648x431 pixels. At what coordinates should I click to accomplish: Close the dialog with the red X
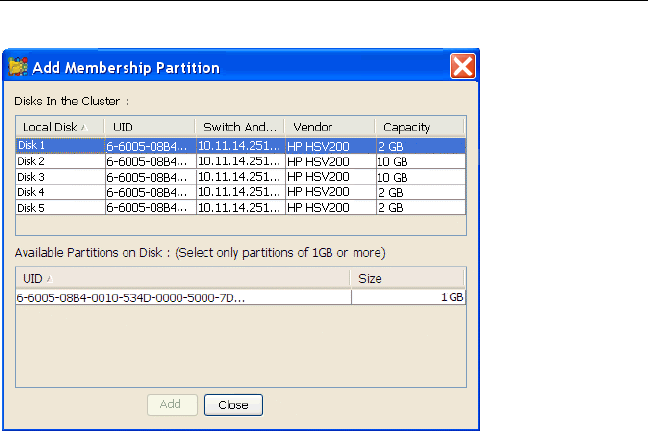coord(461,68)
